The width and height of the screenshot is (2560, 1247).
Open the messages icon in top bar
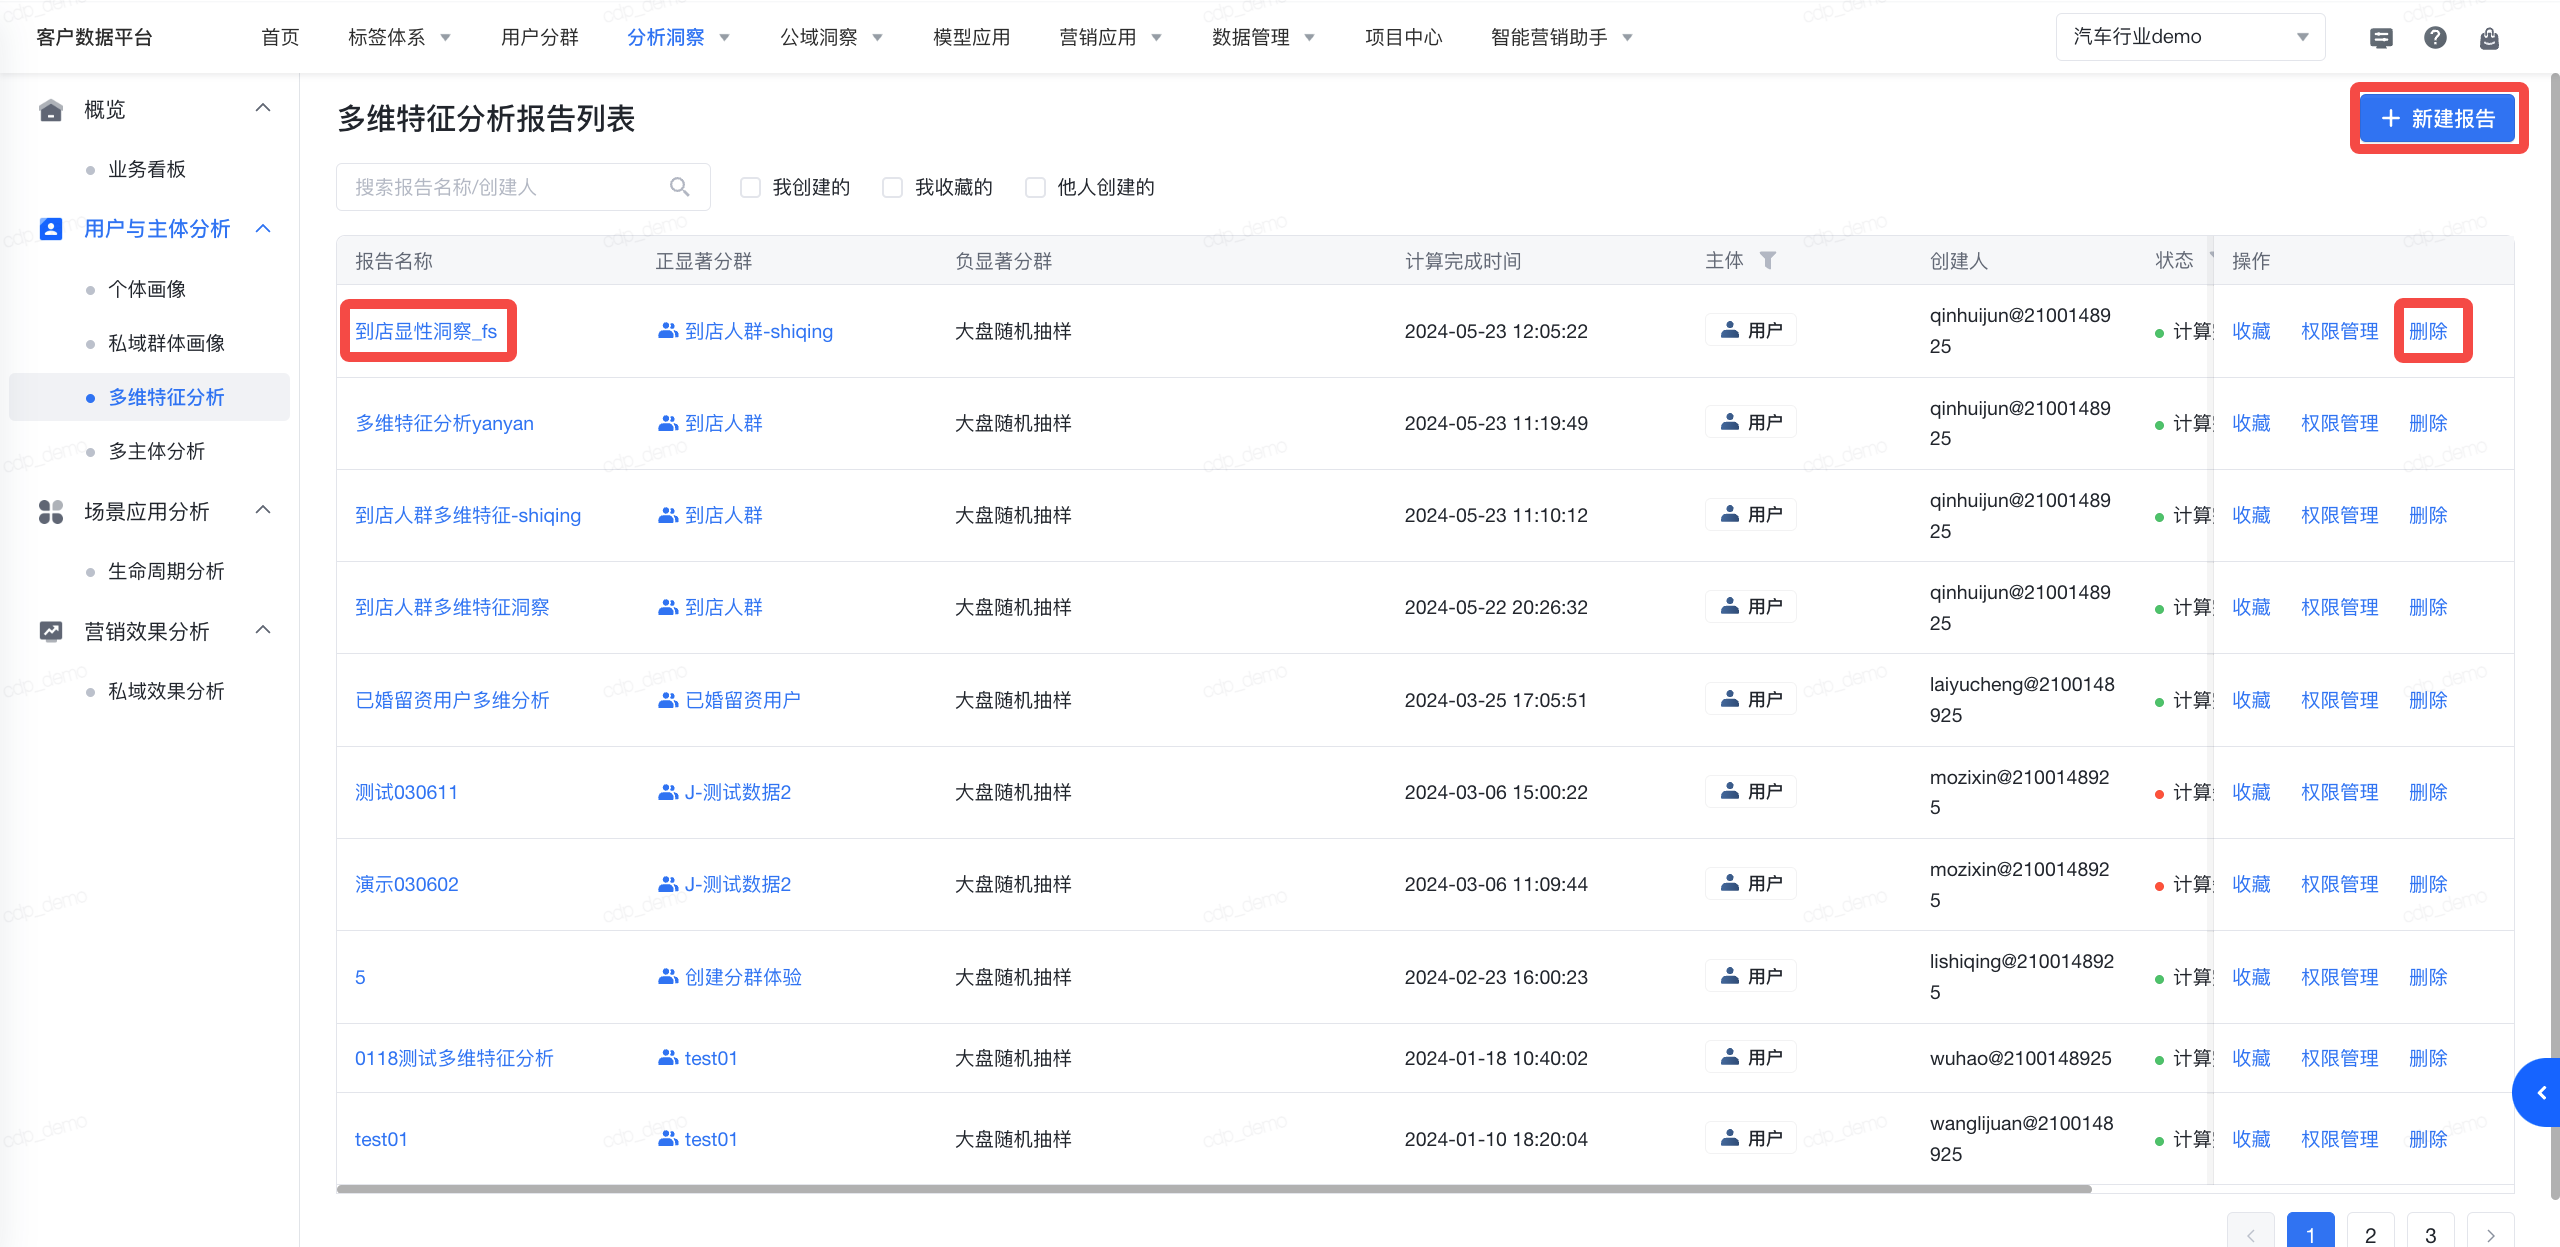point(2381,38)
